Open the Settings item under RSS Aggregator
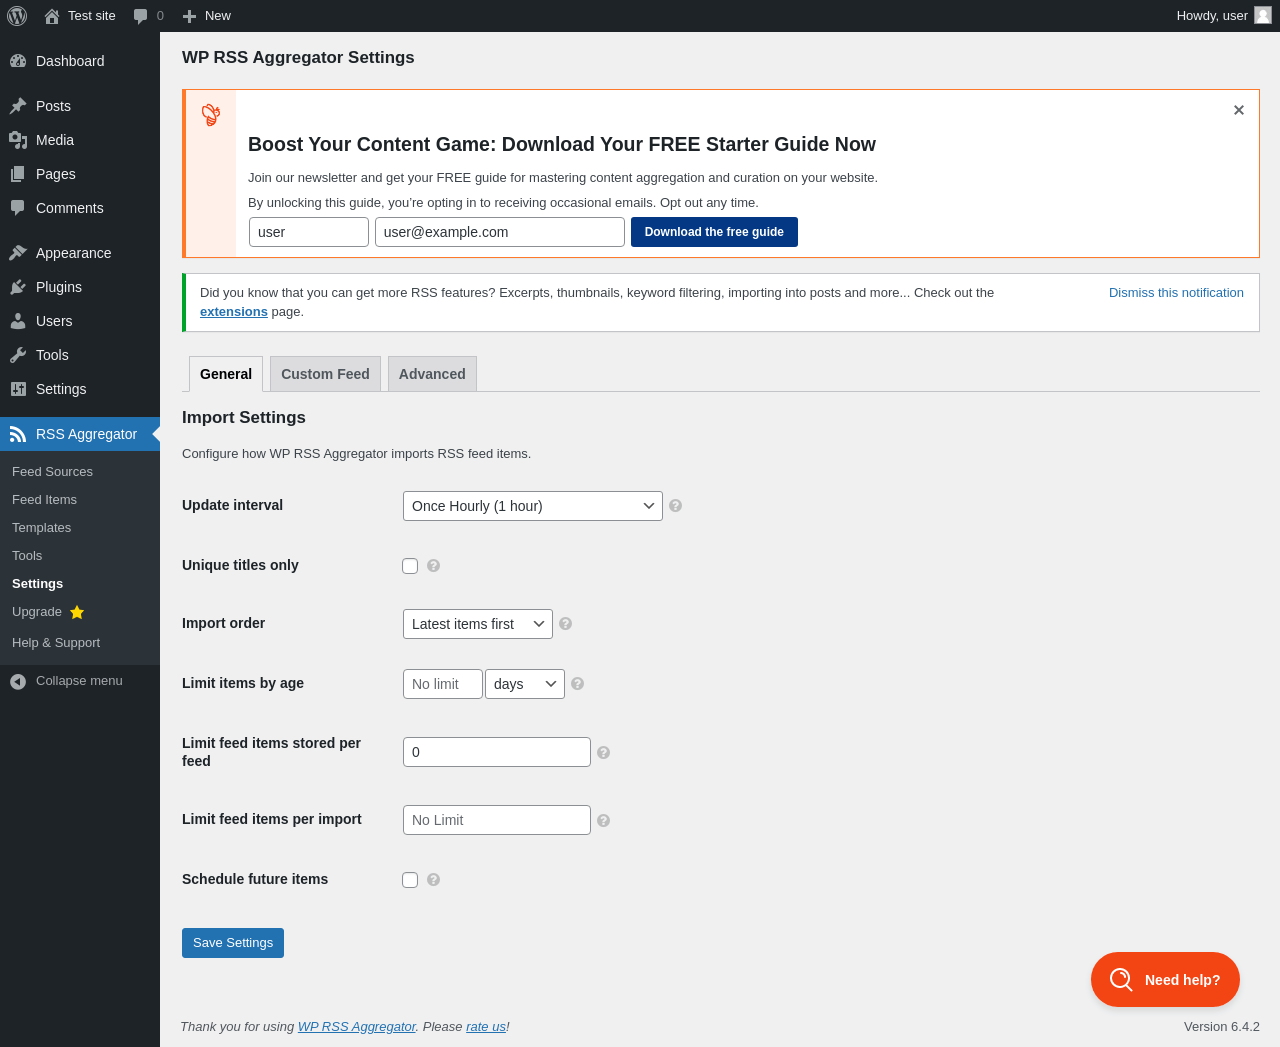Screen dimensions: 1280x1047 coord(38,584)
